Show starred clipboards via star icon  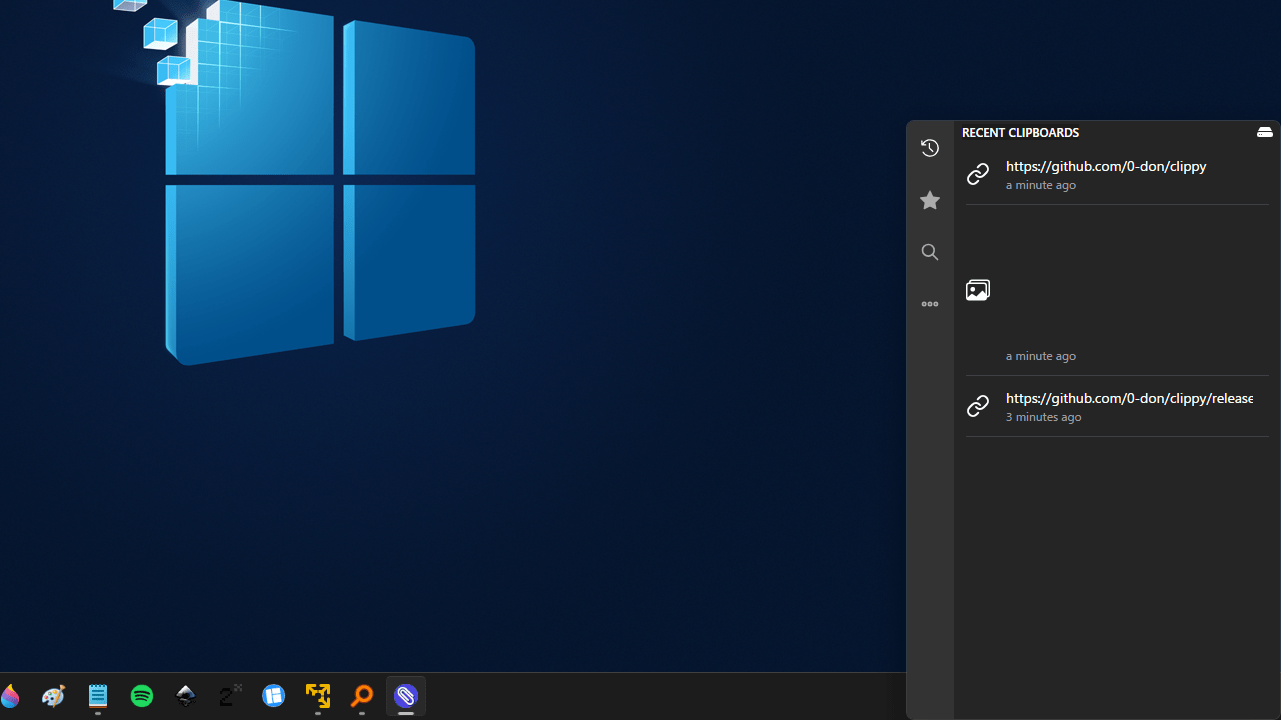[x=930, y=200]
